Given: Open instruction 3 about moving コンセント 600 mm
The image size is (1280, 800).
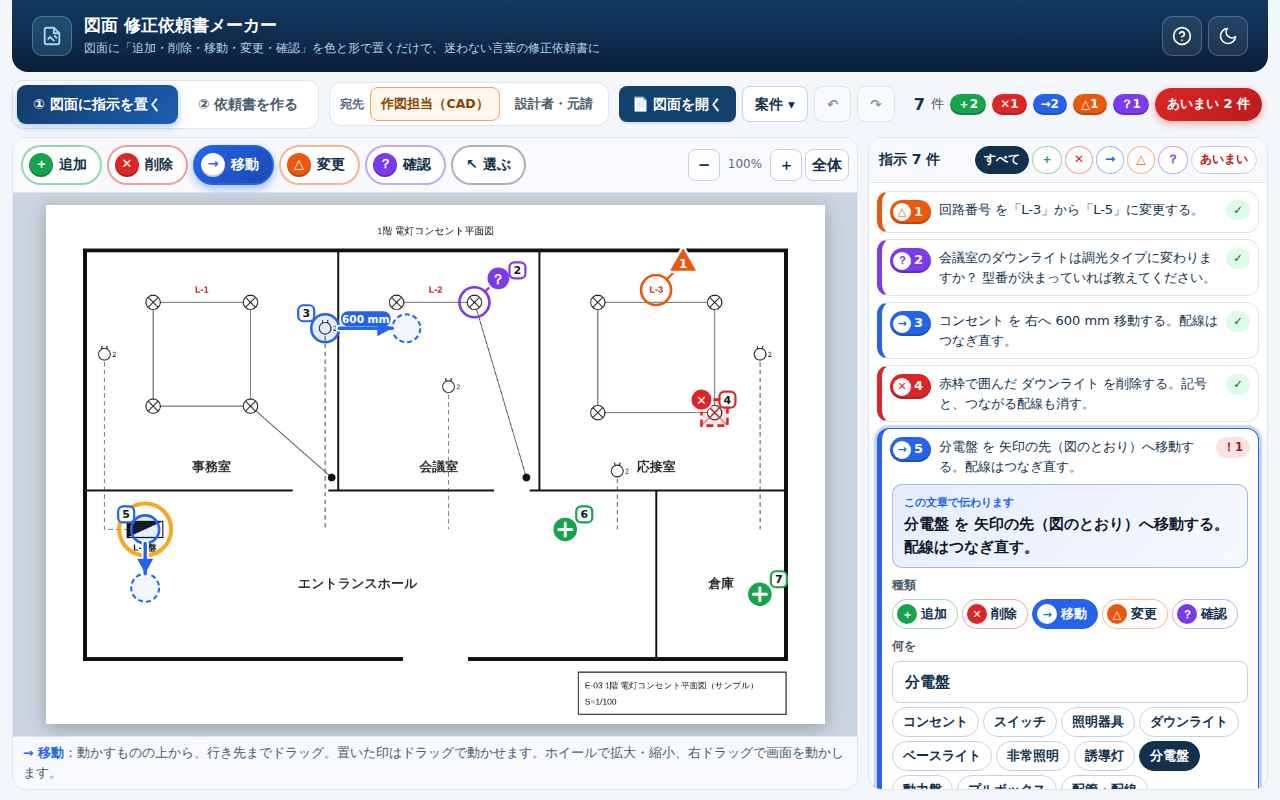Looking at the screenshot, I should (1068, 331).
